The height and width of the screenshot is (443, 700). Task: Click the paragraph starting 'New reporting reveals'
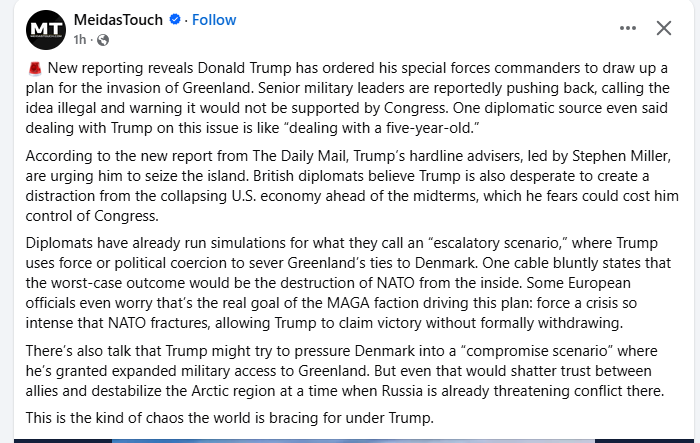[350, 97]
